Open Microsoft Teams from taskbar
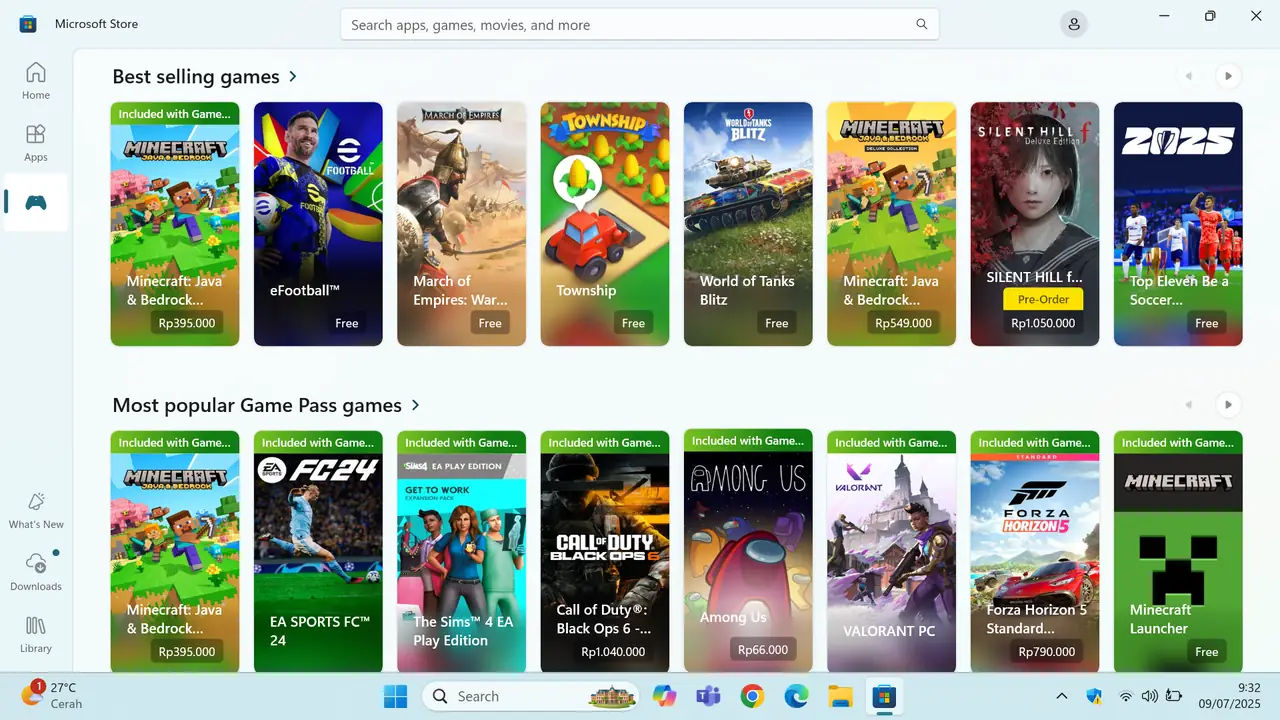The height and width of the screenshot is (720, 1280). coord(708,696)
